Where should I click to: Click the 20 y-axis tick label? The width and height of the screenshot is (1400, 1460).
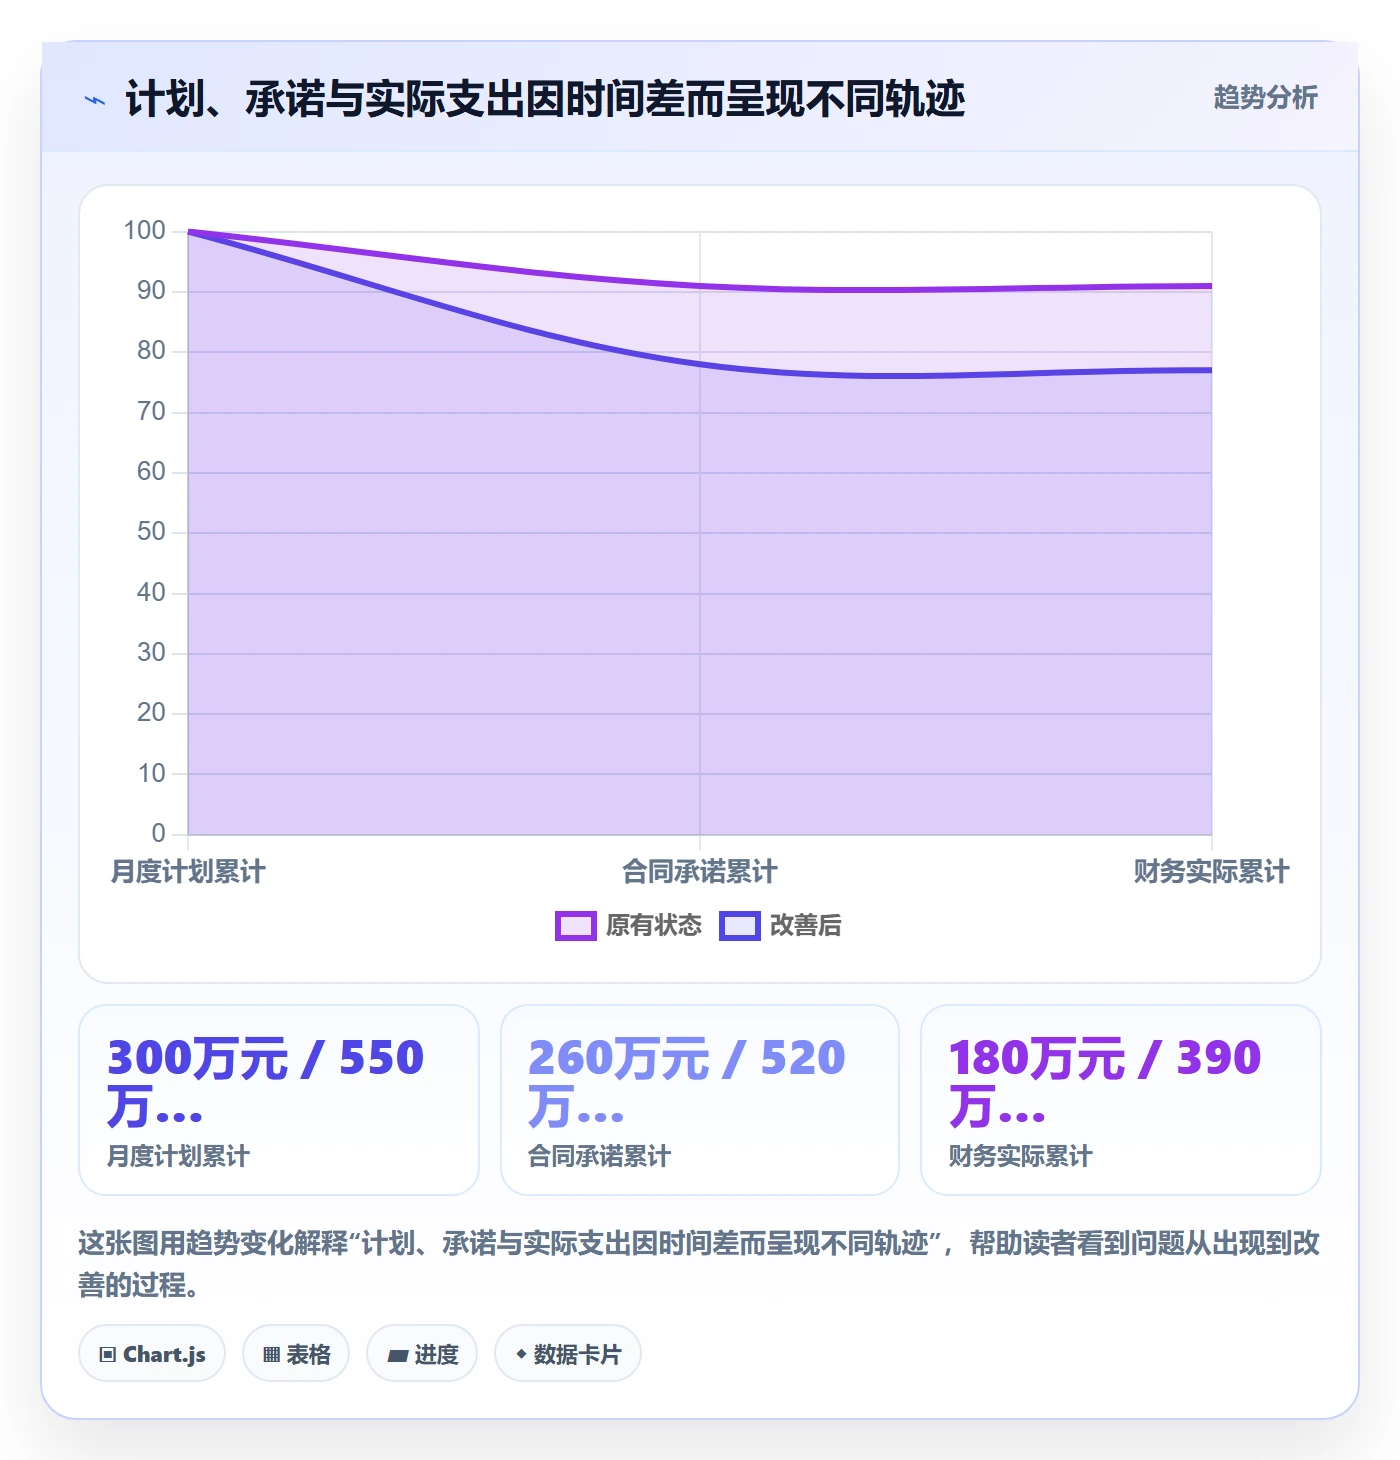pos(151,713)
